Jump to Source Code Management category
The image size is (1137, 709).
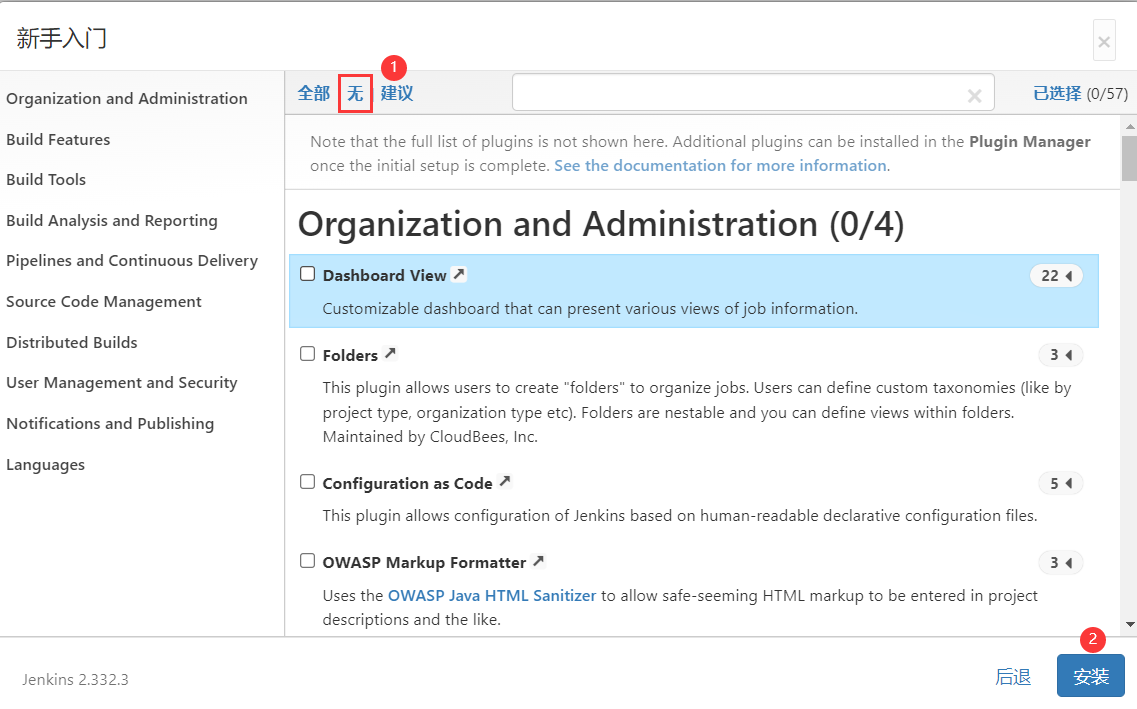tap(104, 302)
